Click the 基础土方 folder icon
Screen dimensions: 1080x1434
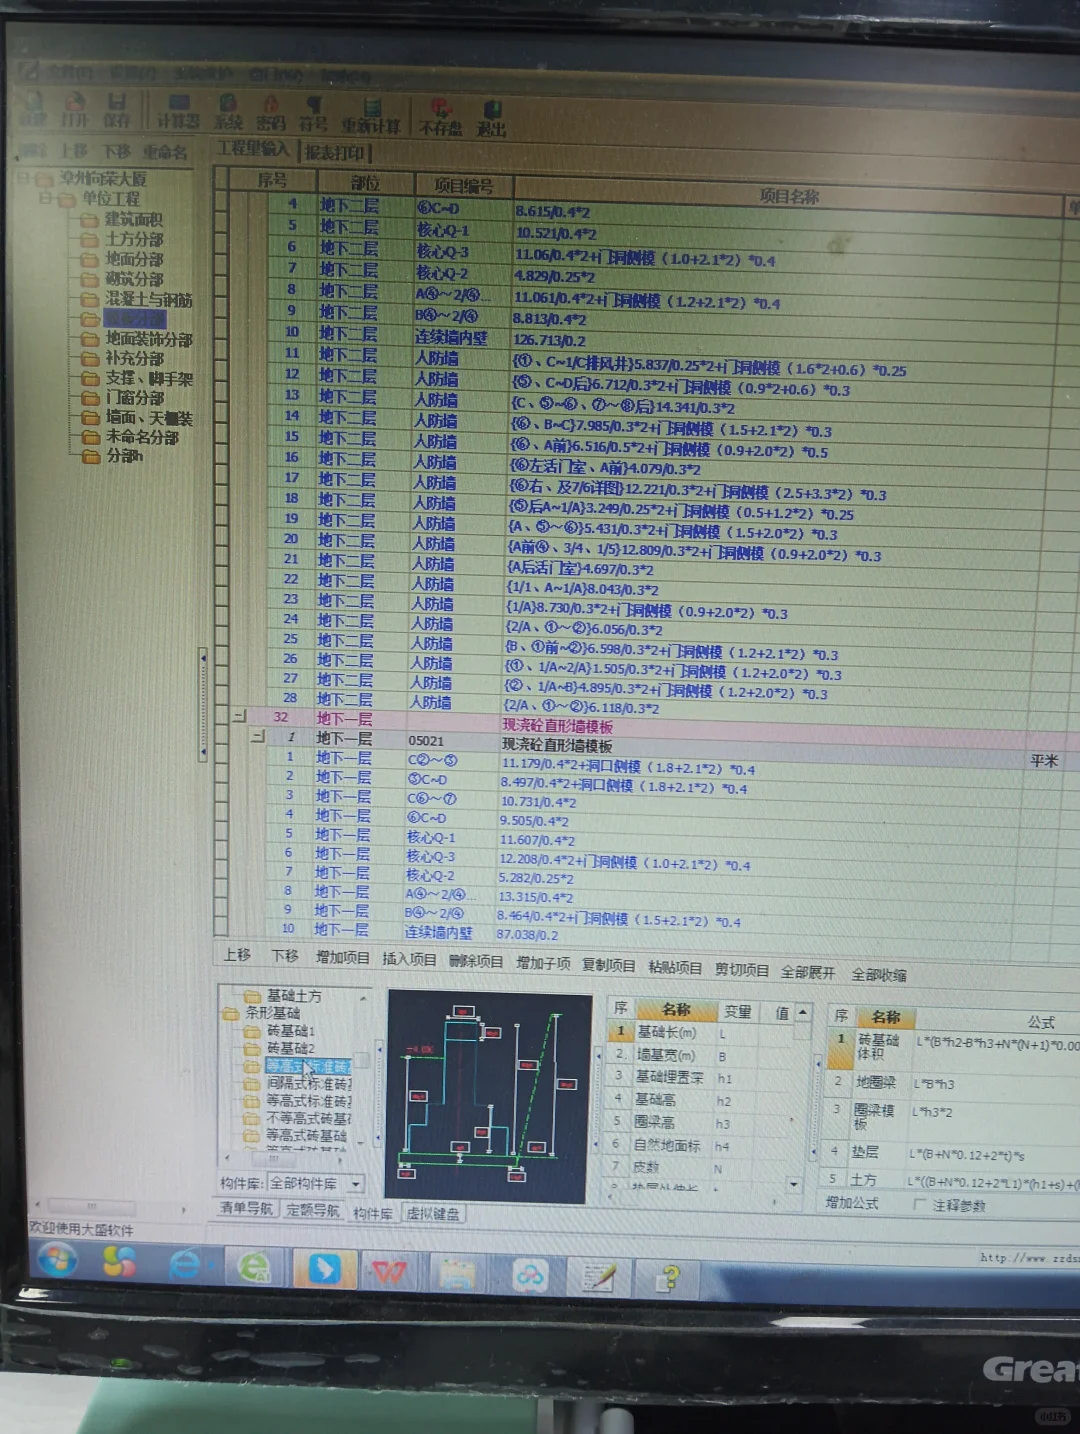coord(252,995)
